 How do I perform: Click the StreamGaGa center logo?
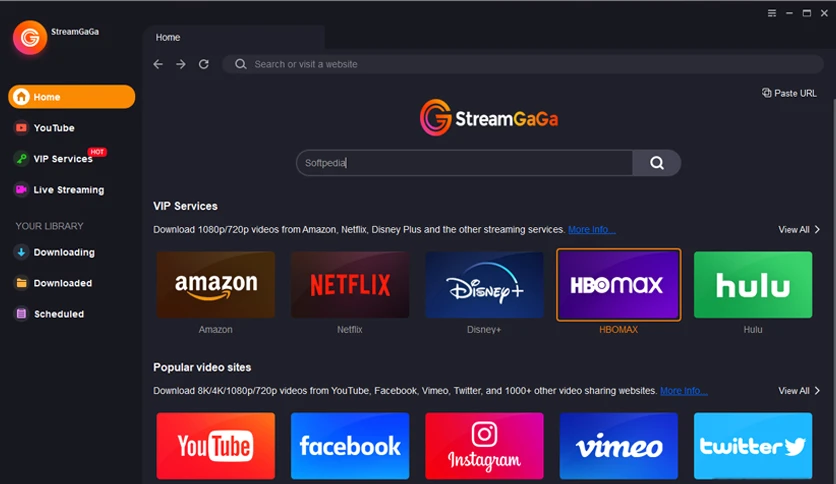point(489,118)
